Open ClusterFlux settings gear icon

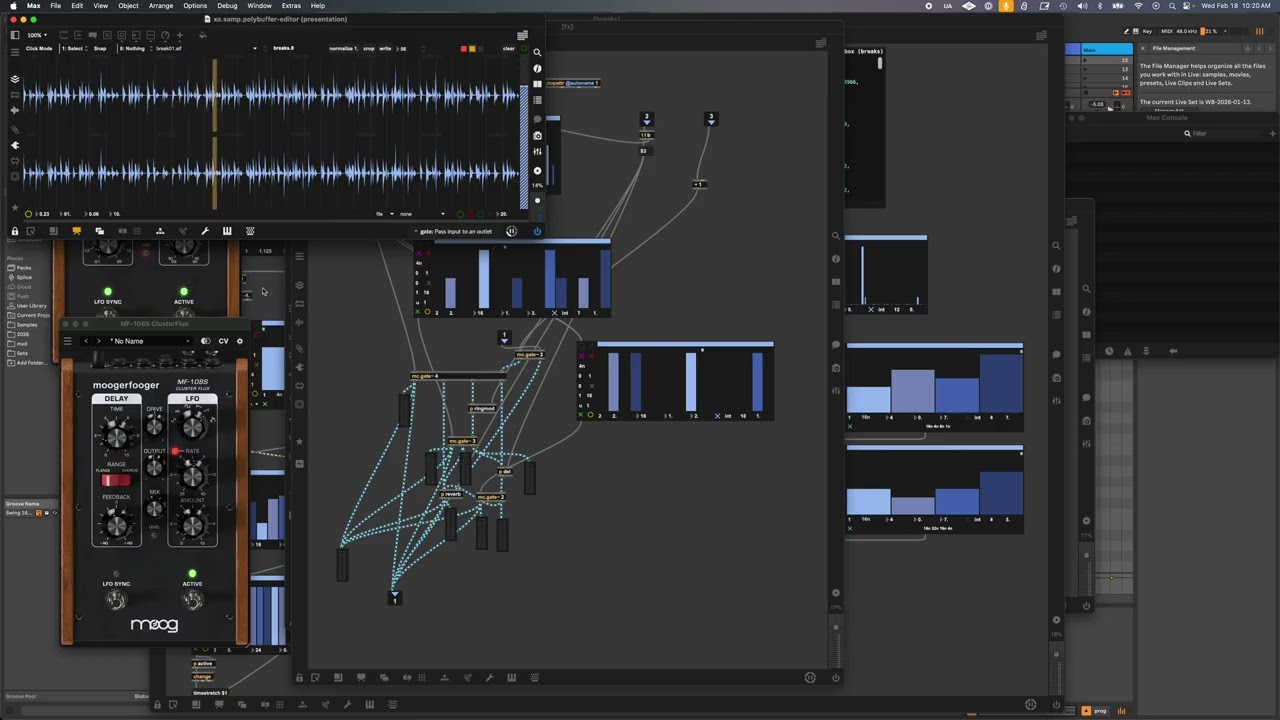(239, 341)
